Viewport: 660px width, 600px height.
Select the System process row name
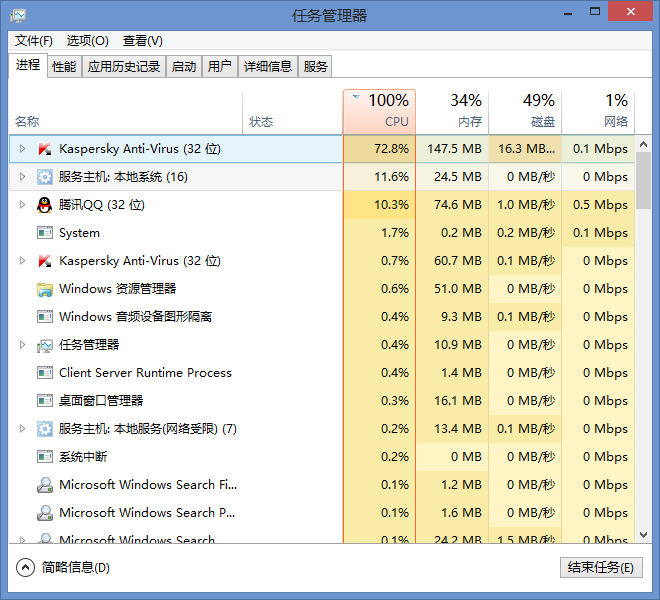pos(80,233)
